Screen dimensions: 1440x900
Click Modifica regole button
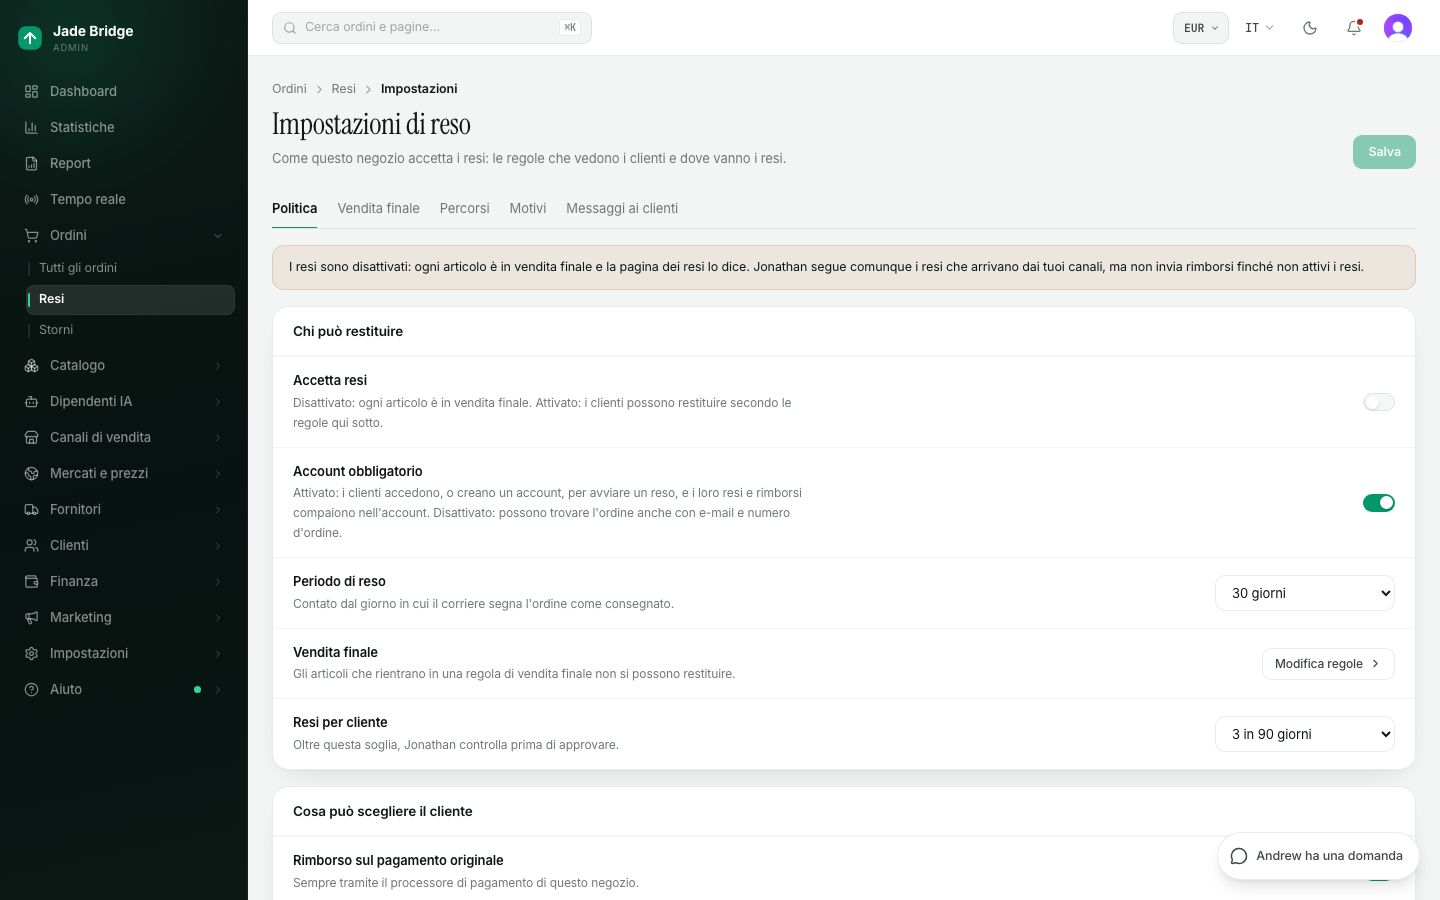point(1328,664)
